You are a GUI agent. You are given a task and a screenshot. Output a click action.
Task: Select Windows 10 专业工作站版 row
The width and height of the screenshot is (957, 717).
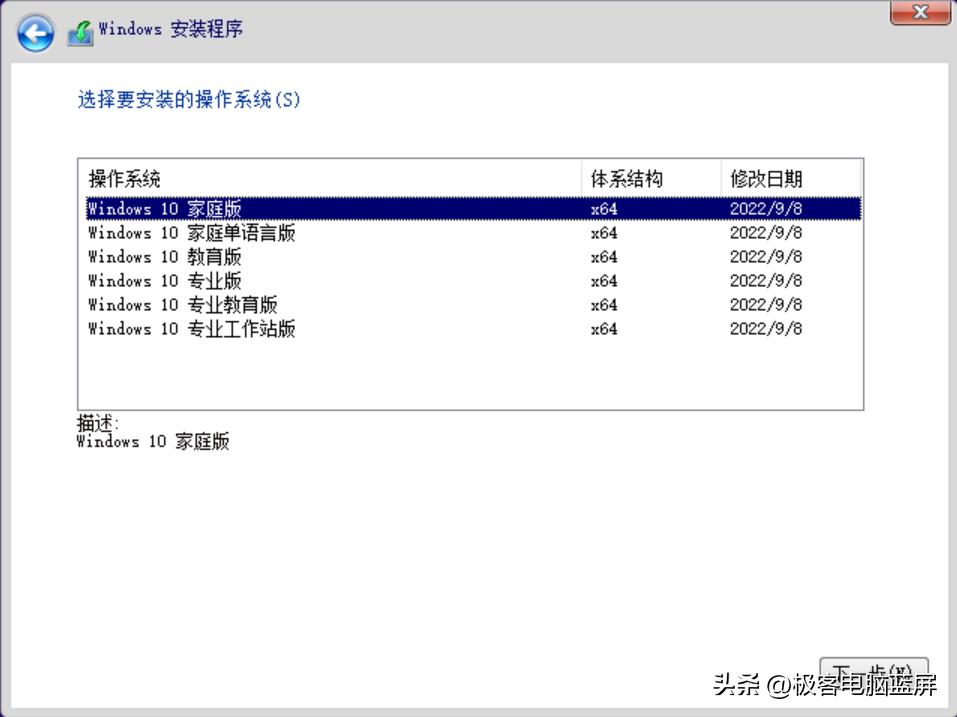click(474, 328)
